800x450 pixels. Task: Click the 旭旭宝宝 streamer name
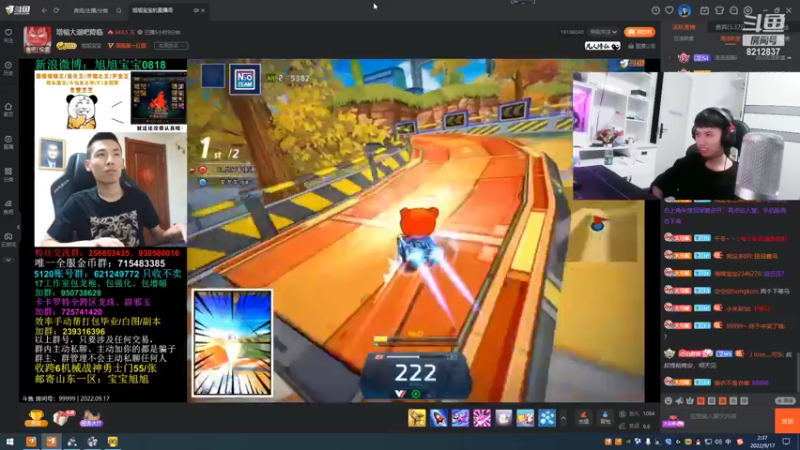pos(91,46)
